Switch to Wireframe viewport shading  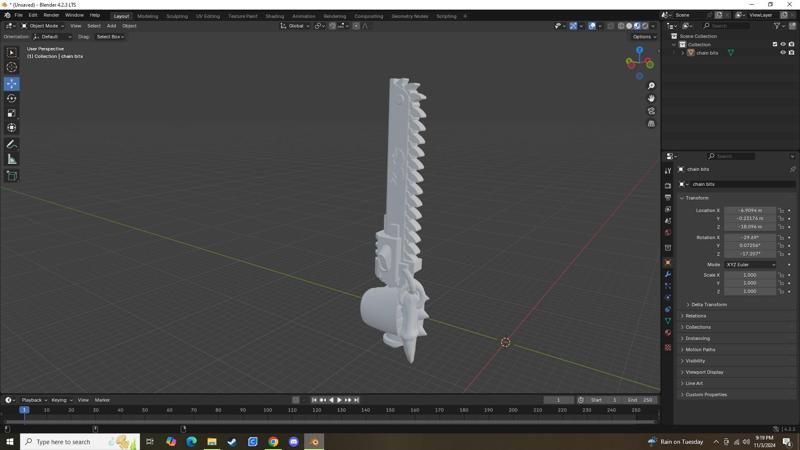click(x=621, y=26)
